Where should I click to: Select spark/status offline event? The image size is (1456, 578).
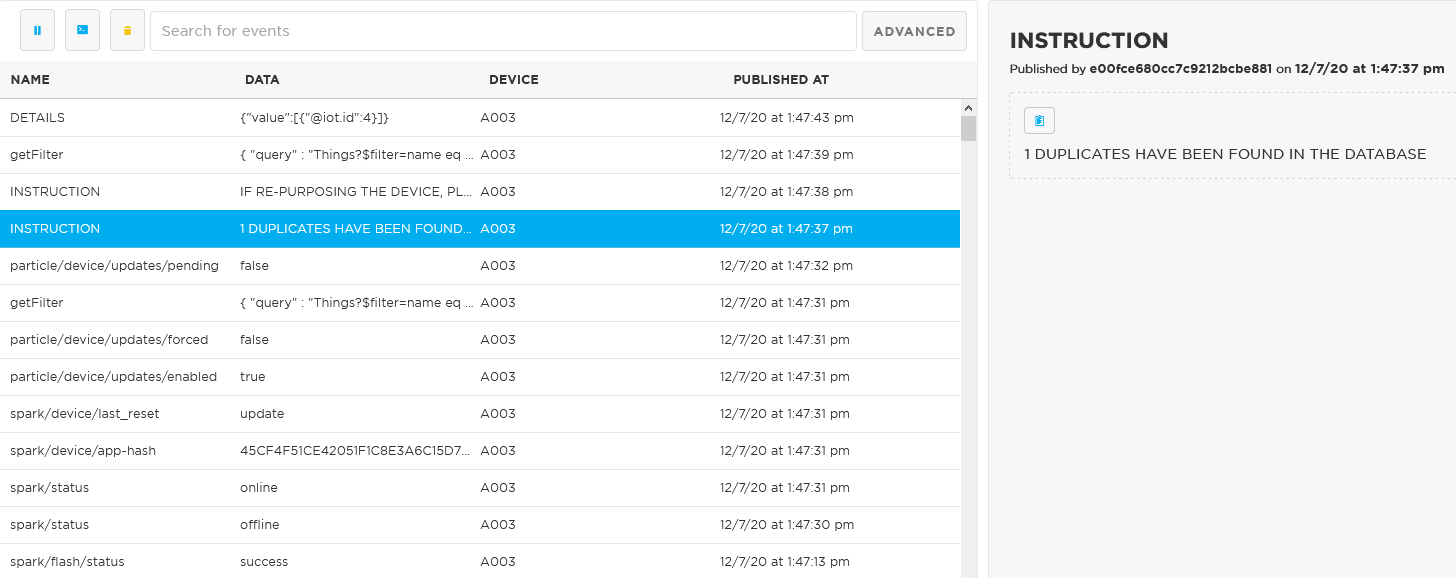[480, 525]
